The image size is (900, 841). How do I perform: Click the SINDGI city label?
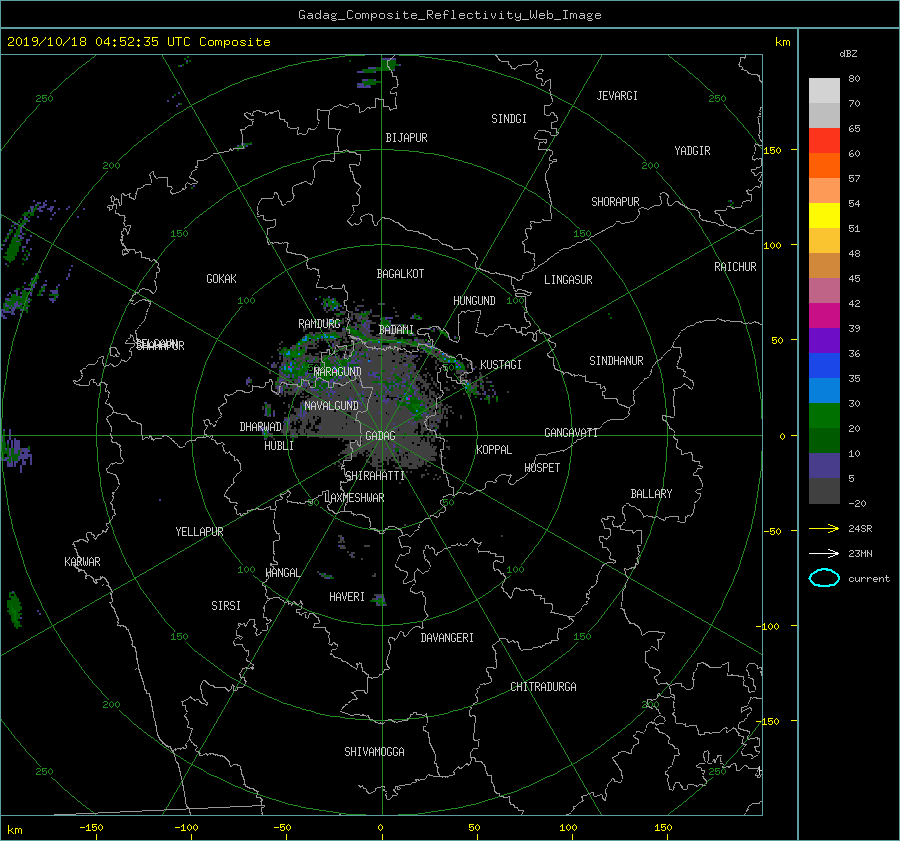pos(509,119)
